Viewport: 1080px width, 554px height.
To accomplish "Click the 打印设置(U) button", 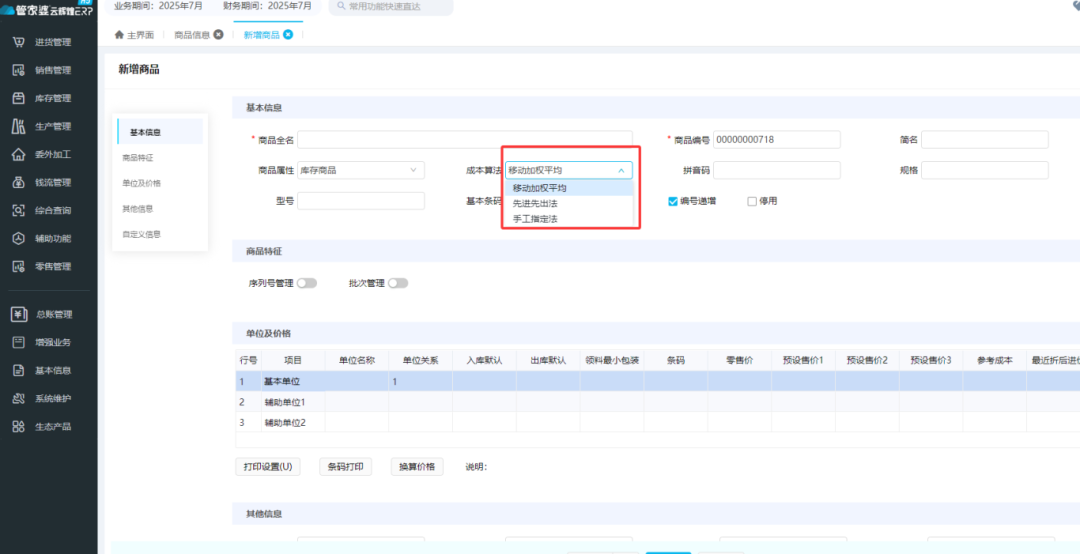I will tap(268, 467).
